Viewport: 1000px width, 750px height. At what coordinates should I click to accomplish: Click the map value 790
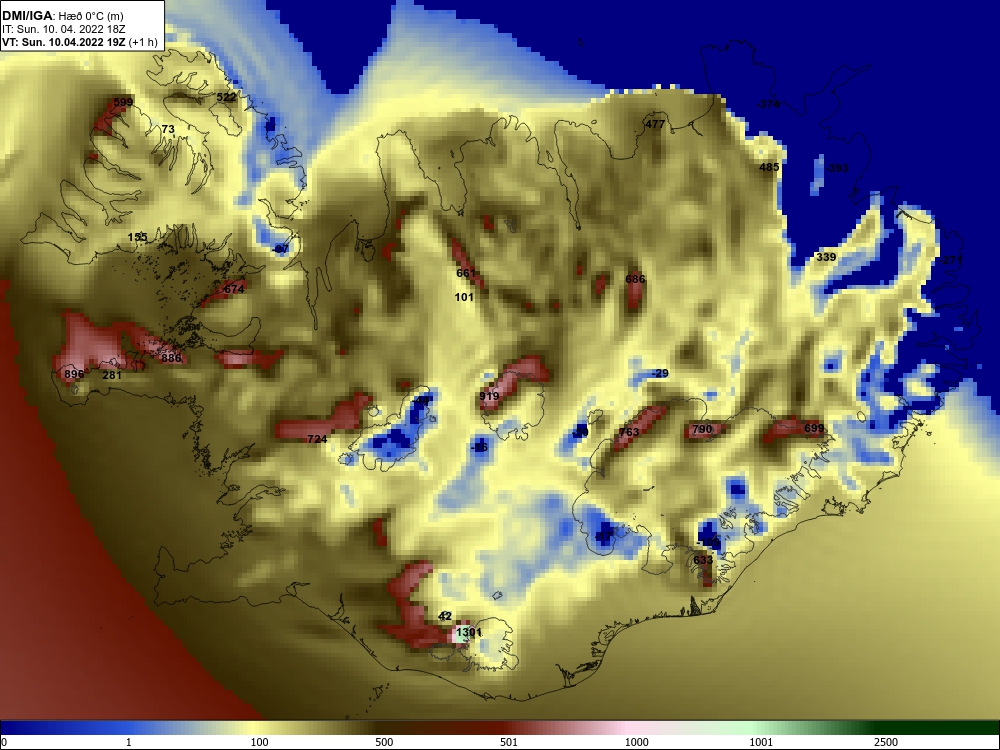click(702, 429)
